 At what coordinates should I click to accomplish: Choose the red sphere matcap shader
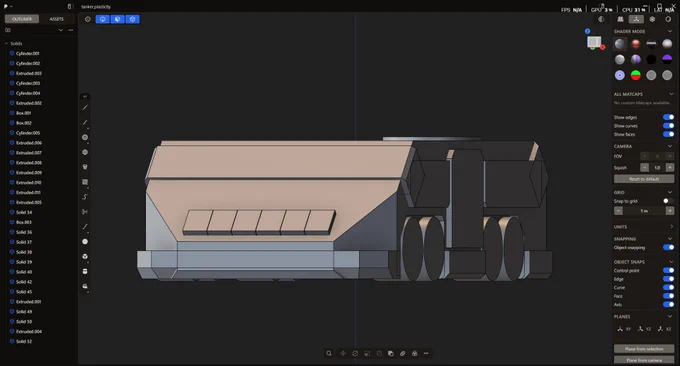(x=636, y=44)
